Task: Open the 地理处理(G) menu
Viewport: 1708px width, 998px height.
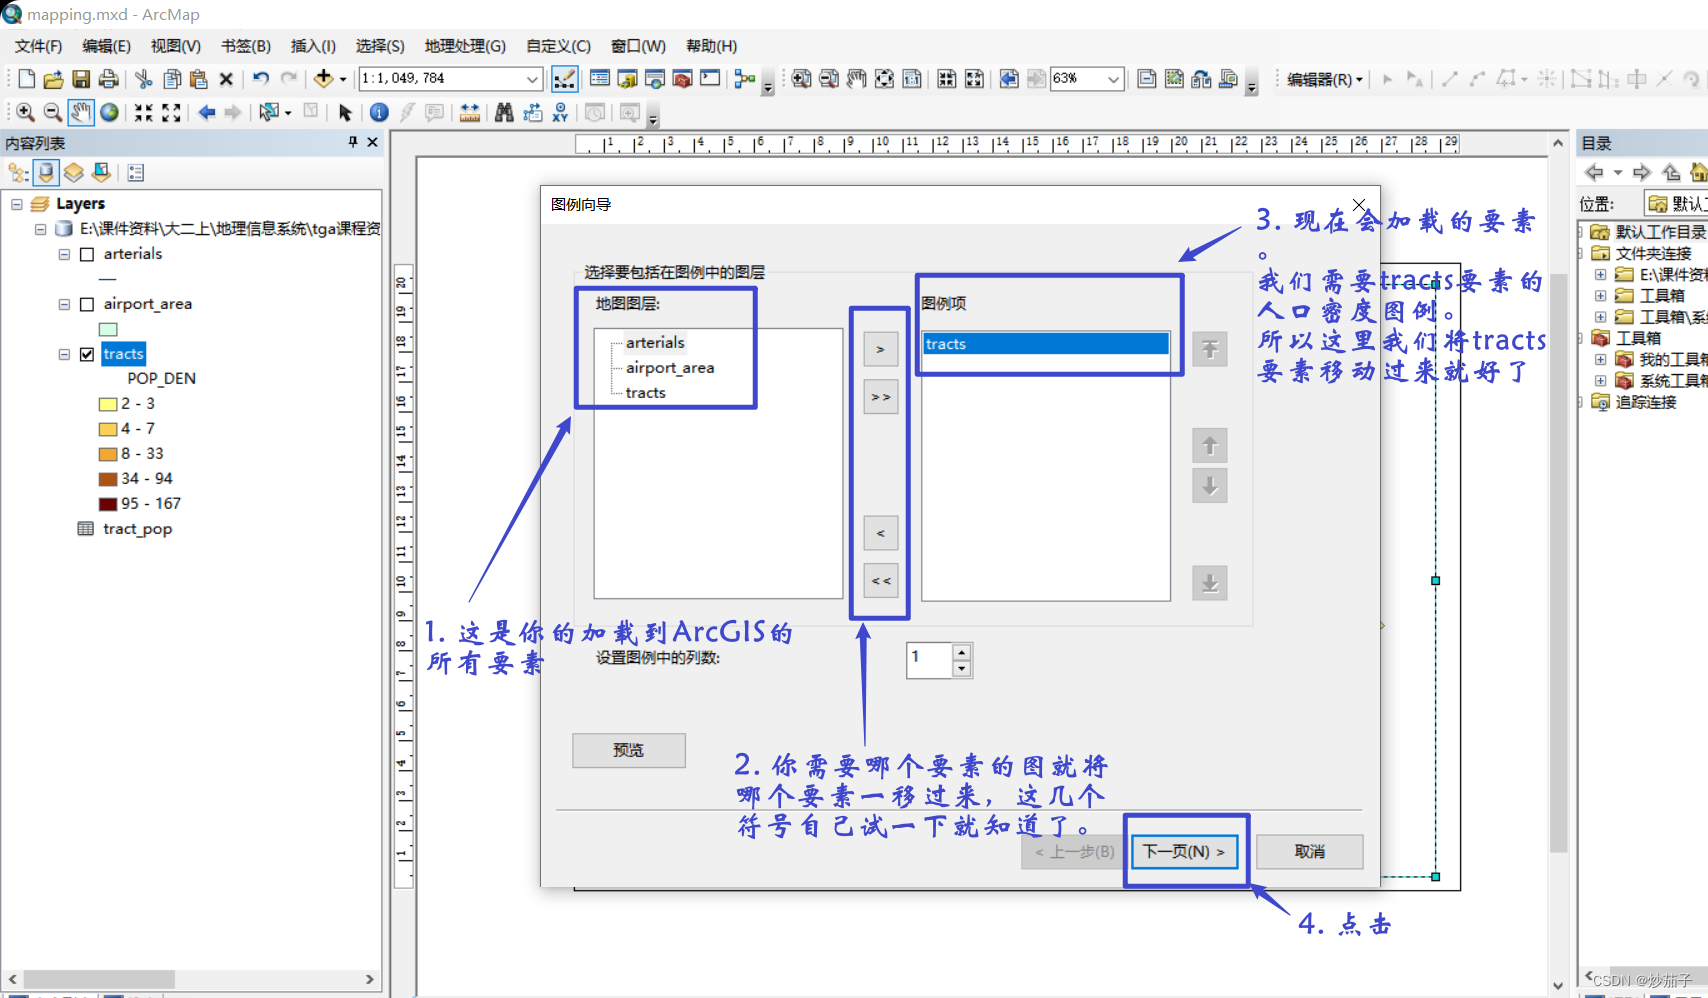Action: [465, 46]
